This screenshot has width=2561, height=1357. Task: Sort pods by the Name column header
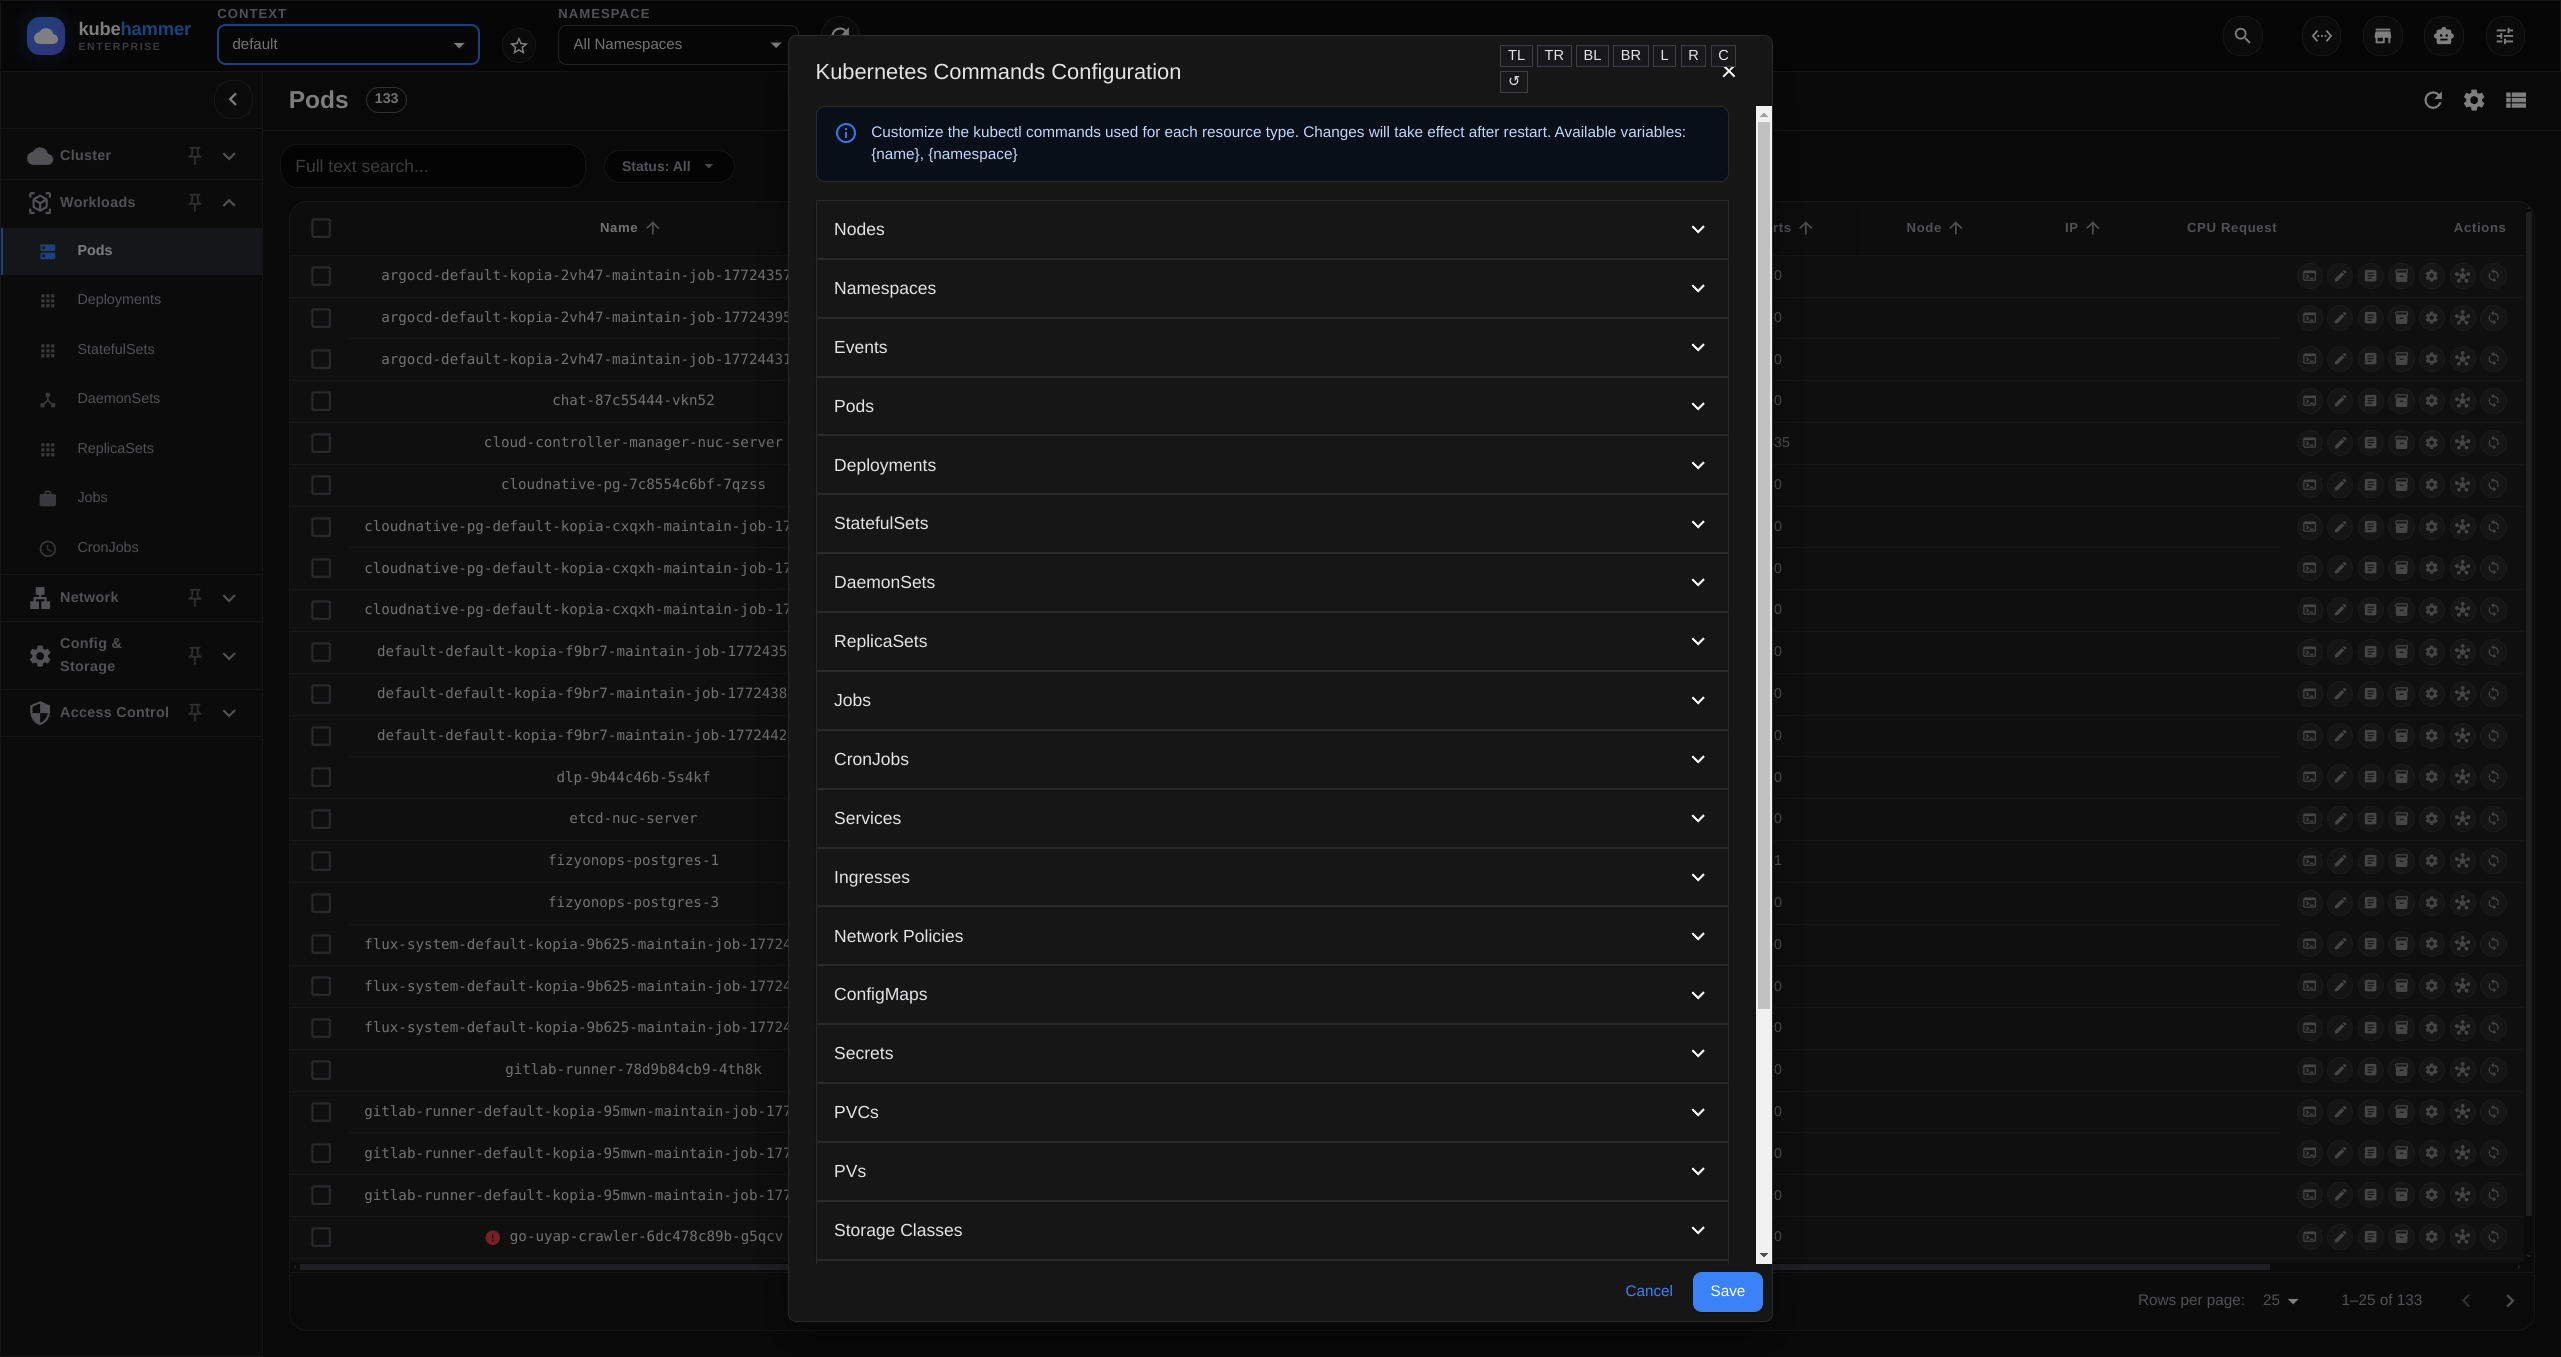tap(629, 228)
